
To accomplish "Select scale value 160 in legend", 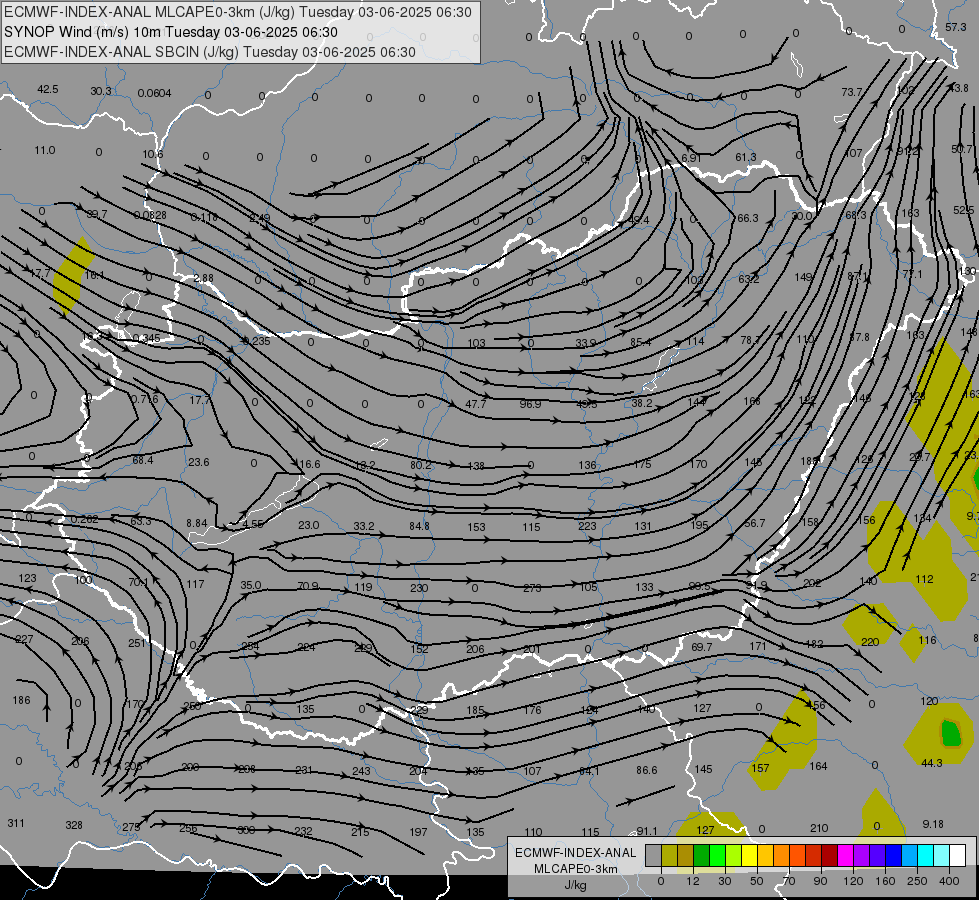I will tap(885, 881).
